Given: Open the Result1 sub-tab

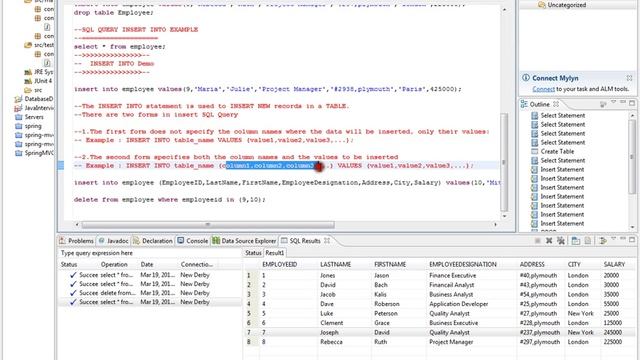Looking at the screenshot, I should (275, 253).
